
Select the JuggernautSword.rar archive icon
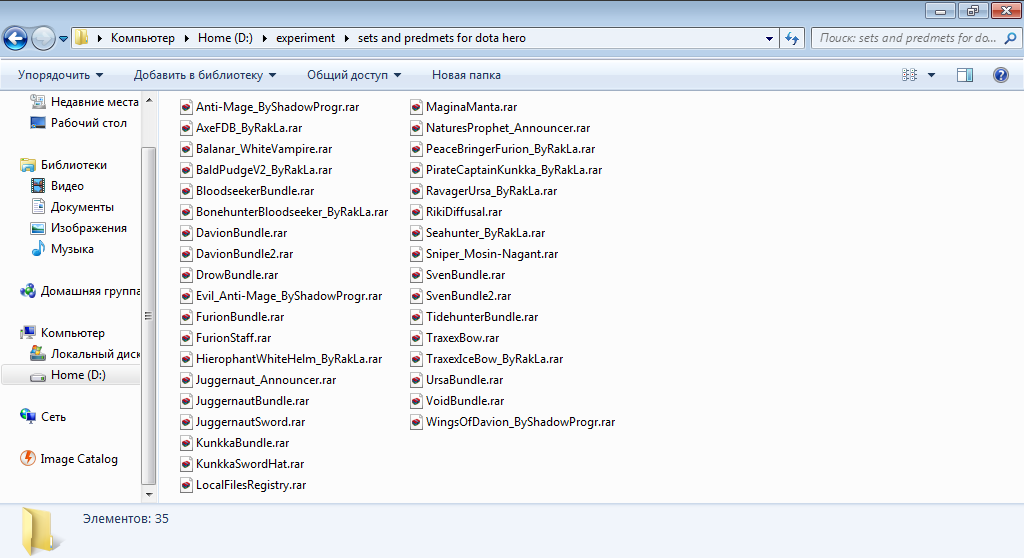tap(186, 422)
